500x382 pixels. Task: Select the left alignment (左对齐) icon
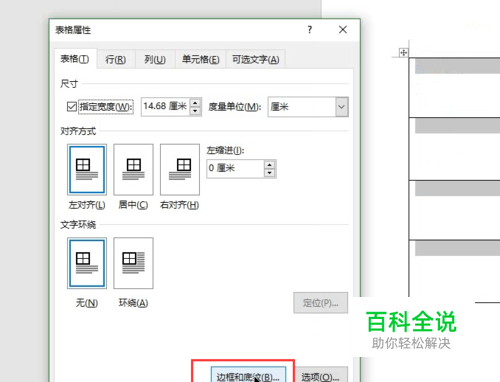[x=87, y=170]
